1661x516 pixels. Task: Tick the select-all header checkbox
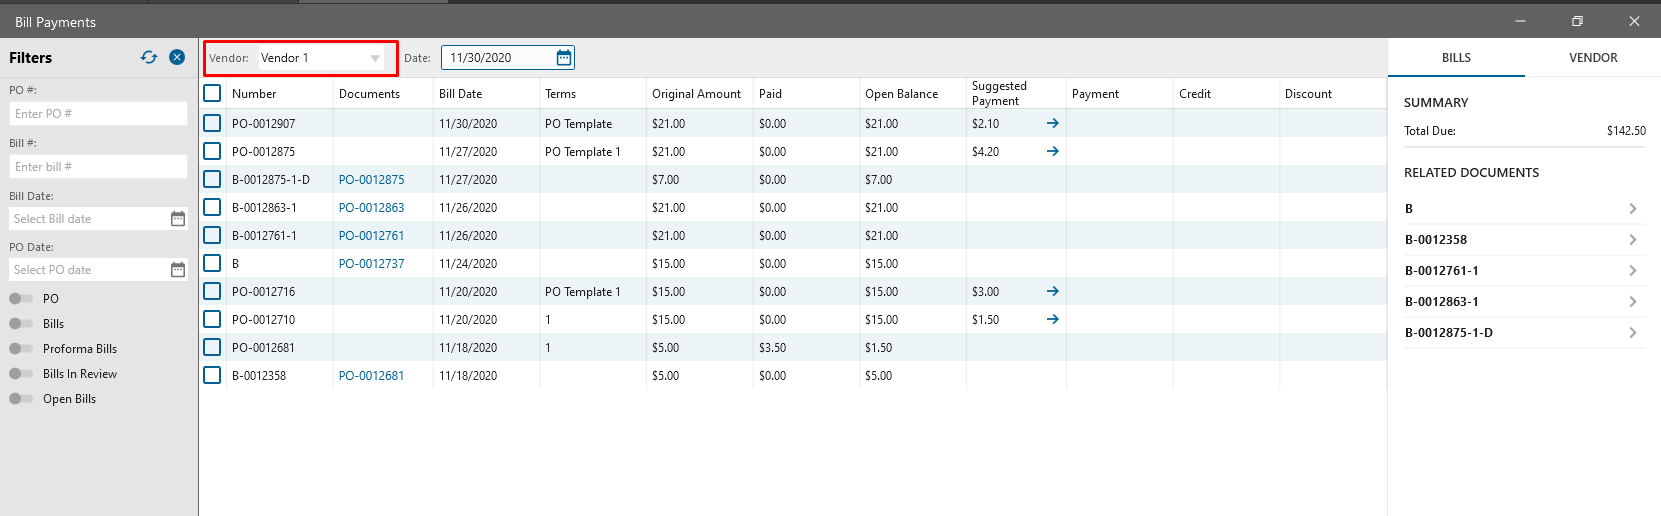[212, 93]
